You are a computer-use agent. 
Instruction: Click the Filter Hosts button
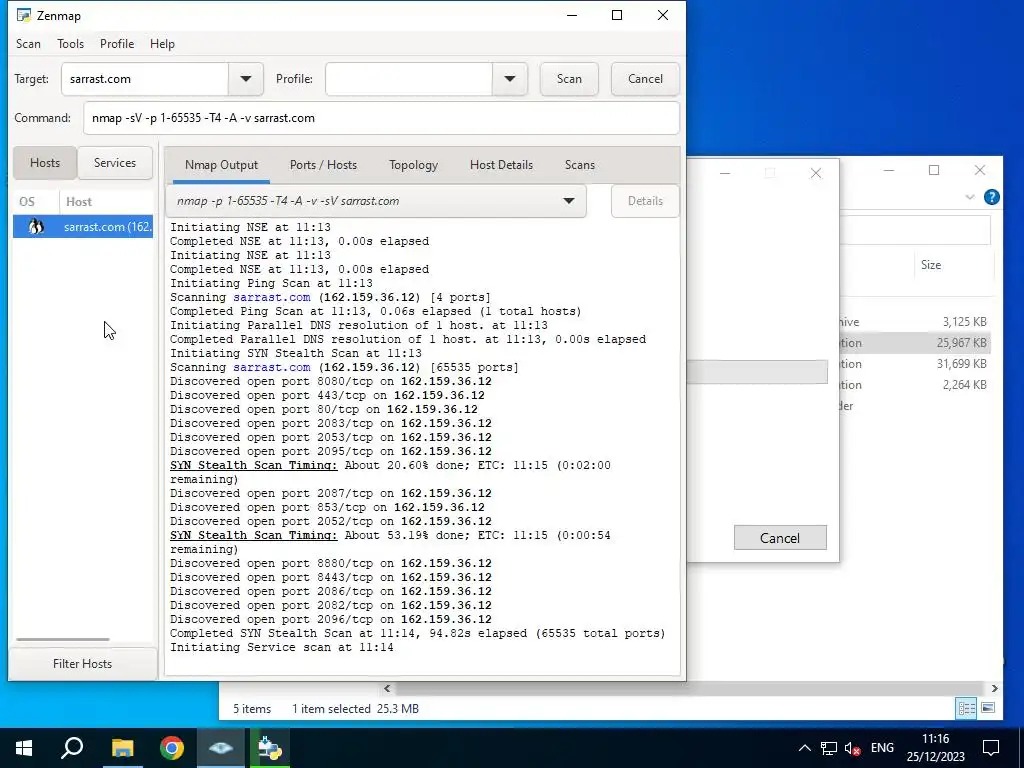[82, 664]
